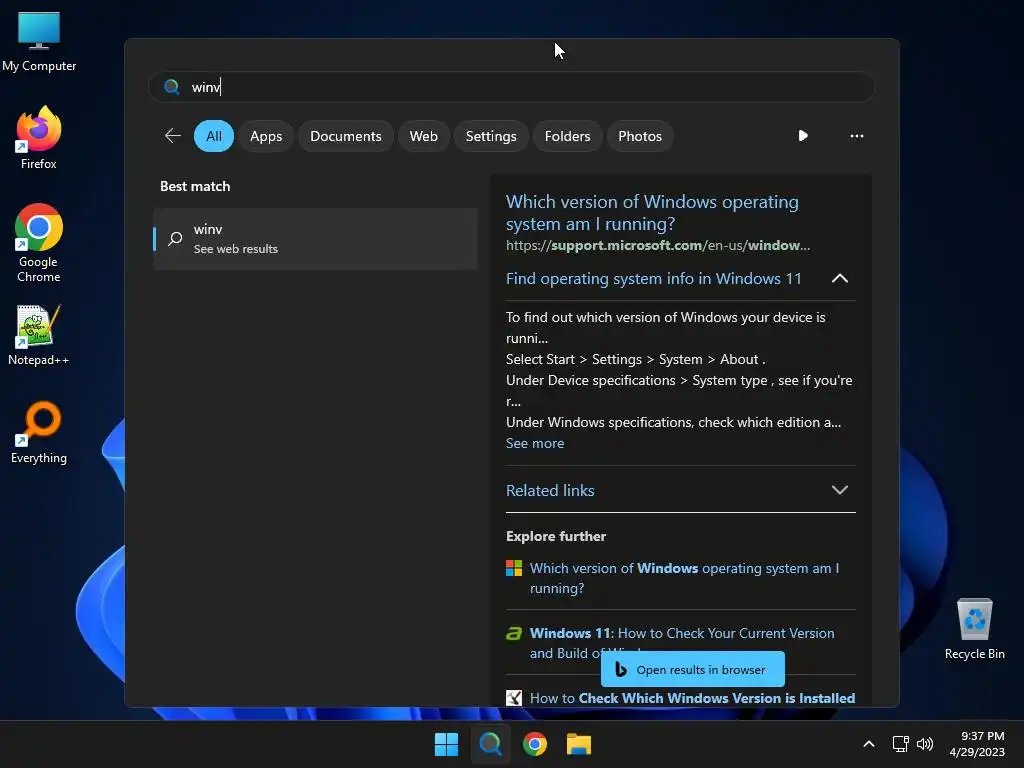1024x768 pixels.
Task: Open 'Which version of Windows' title link
Action: pyautogui.click(x=652, y=213)
